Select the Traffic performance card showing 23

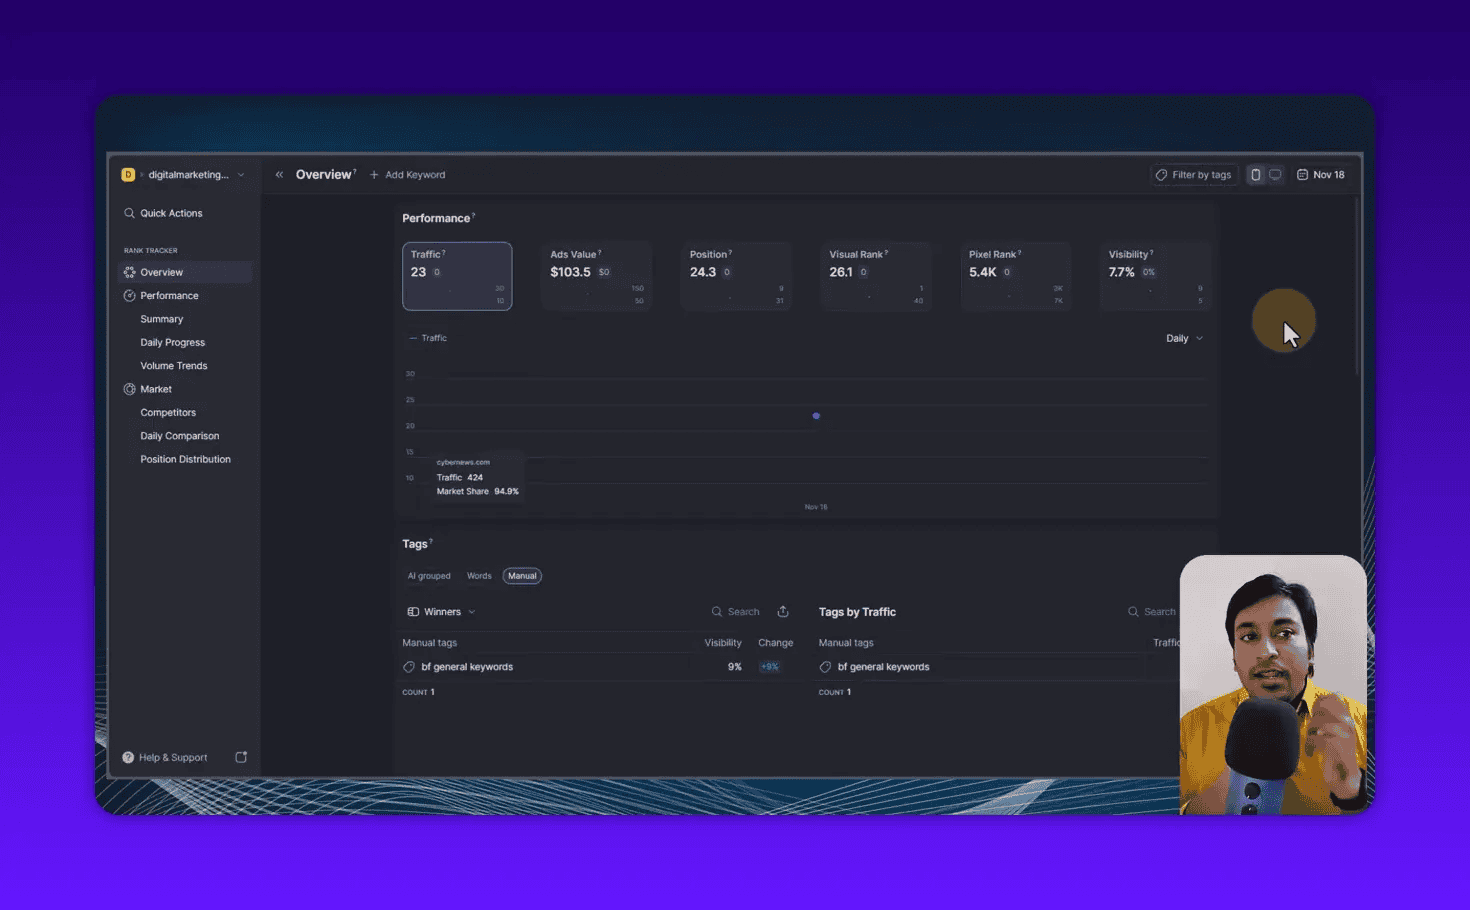457,275
